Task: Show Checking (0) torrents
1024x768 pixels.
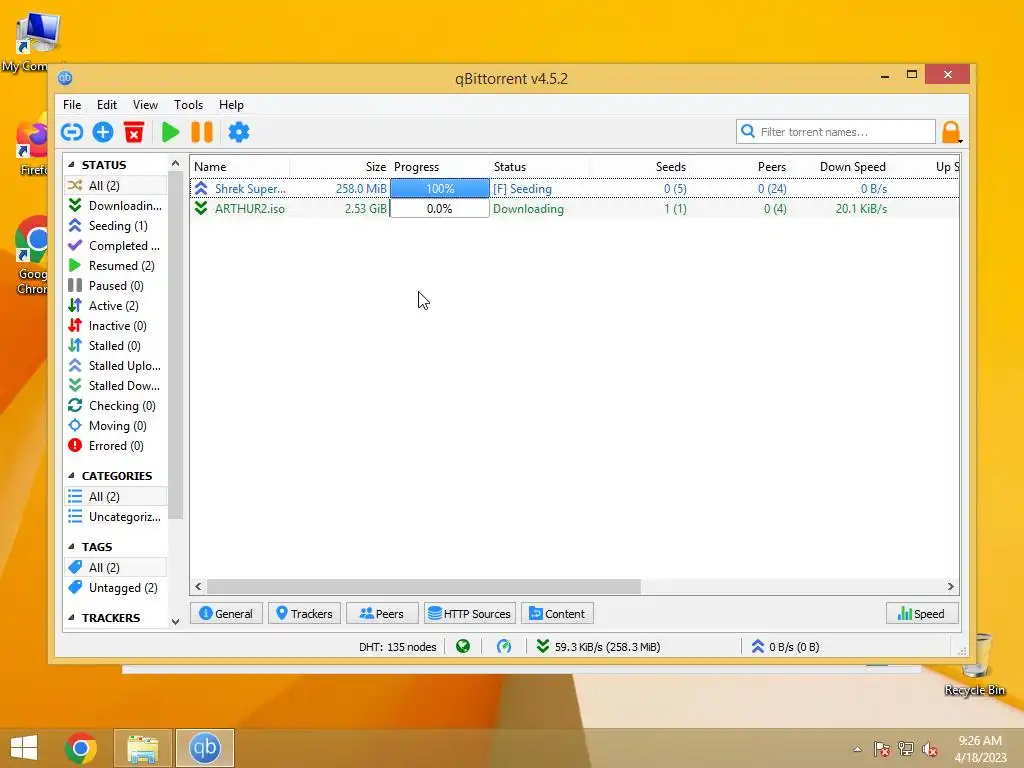Action: [115, 406]
